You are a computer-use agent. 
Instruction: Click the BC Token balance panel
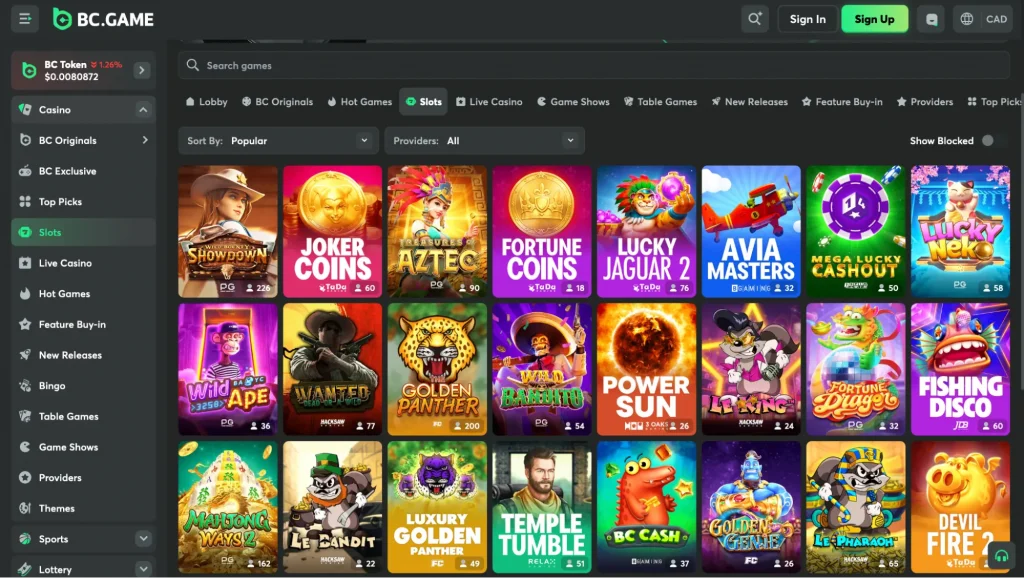80,70
